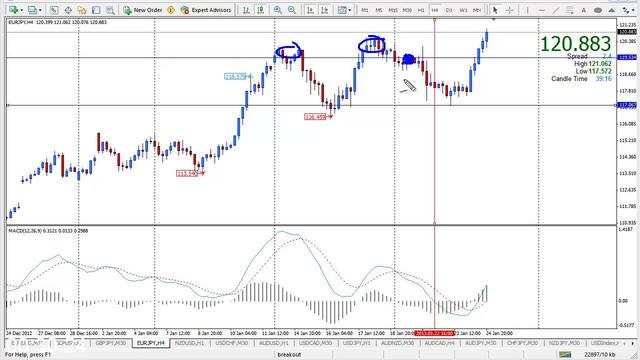Open the Strategy Tester icon

[110, 10]
